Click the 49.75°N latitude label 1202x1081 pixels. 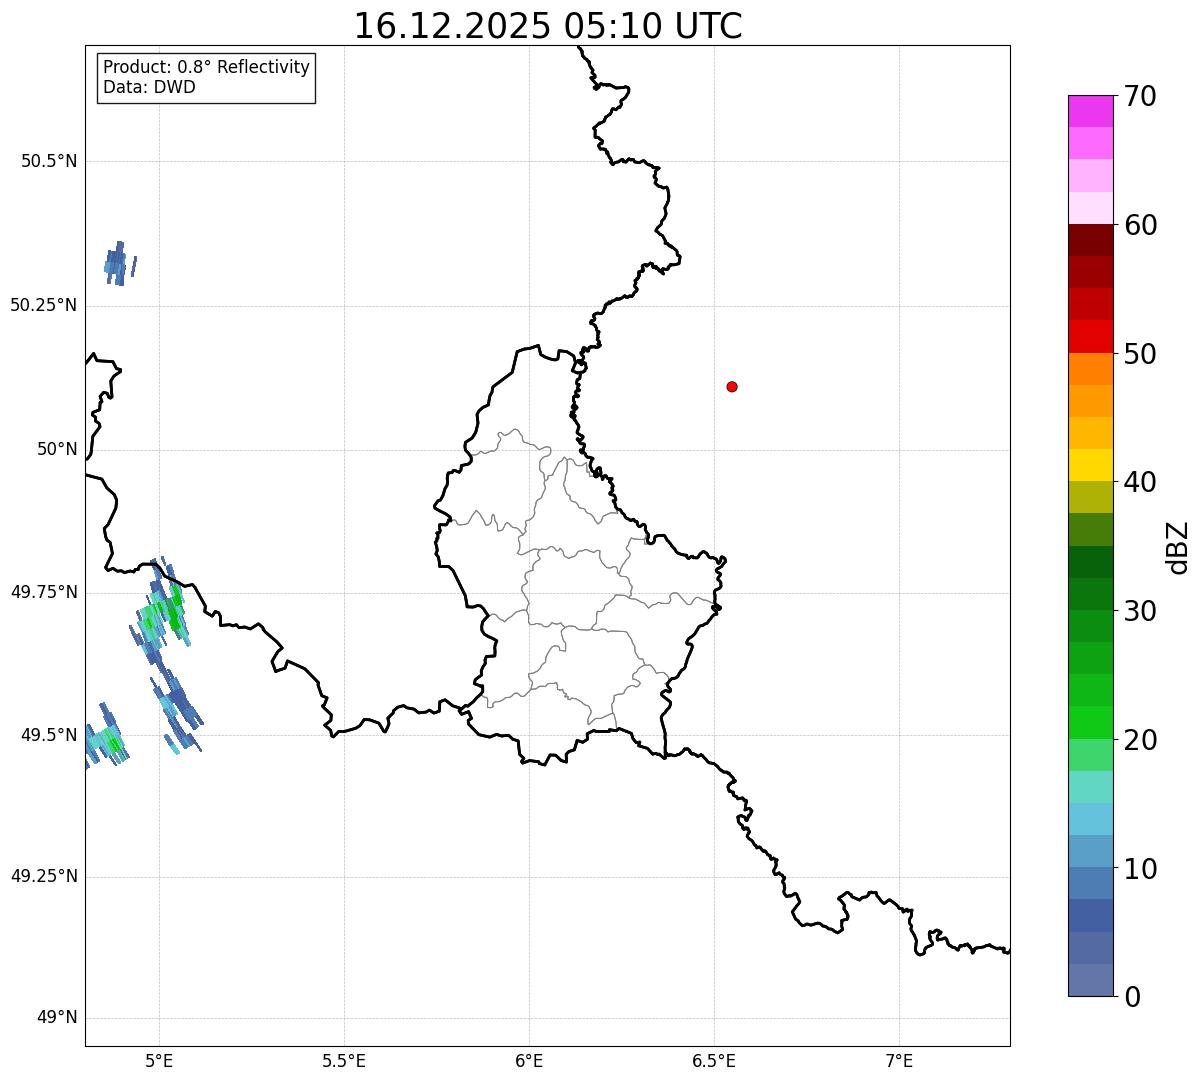(x=44, y=592)
